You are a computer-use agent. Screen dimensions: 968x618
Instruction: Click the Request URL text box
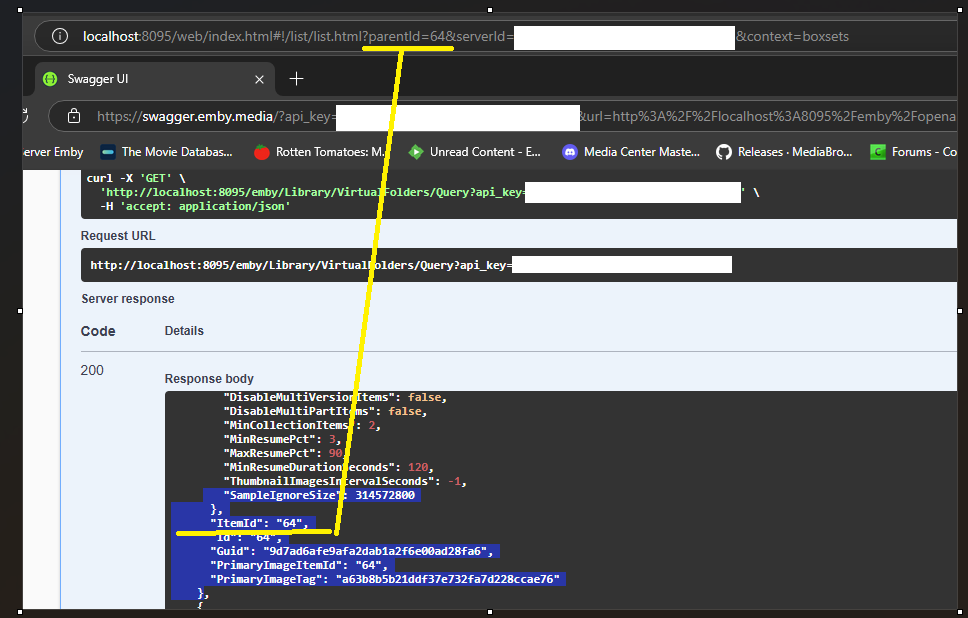pos(300,265)
